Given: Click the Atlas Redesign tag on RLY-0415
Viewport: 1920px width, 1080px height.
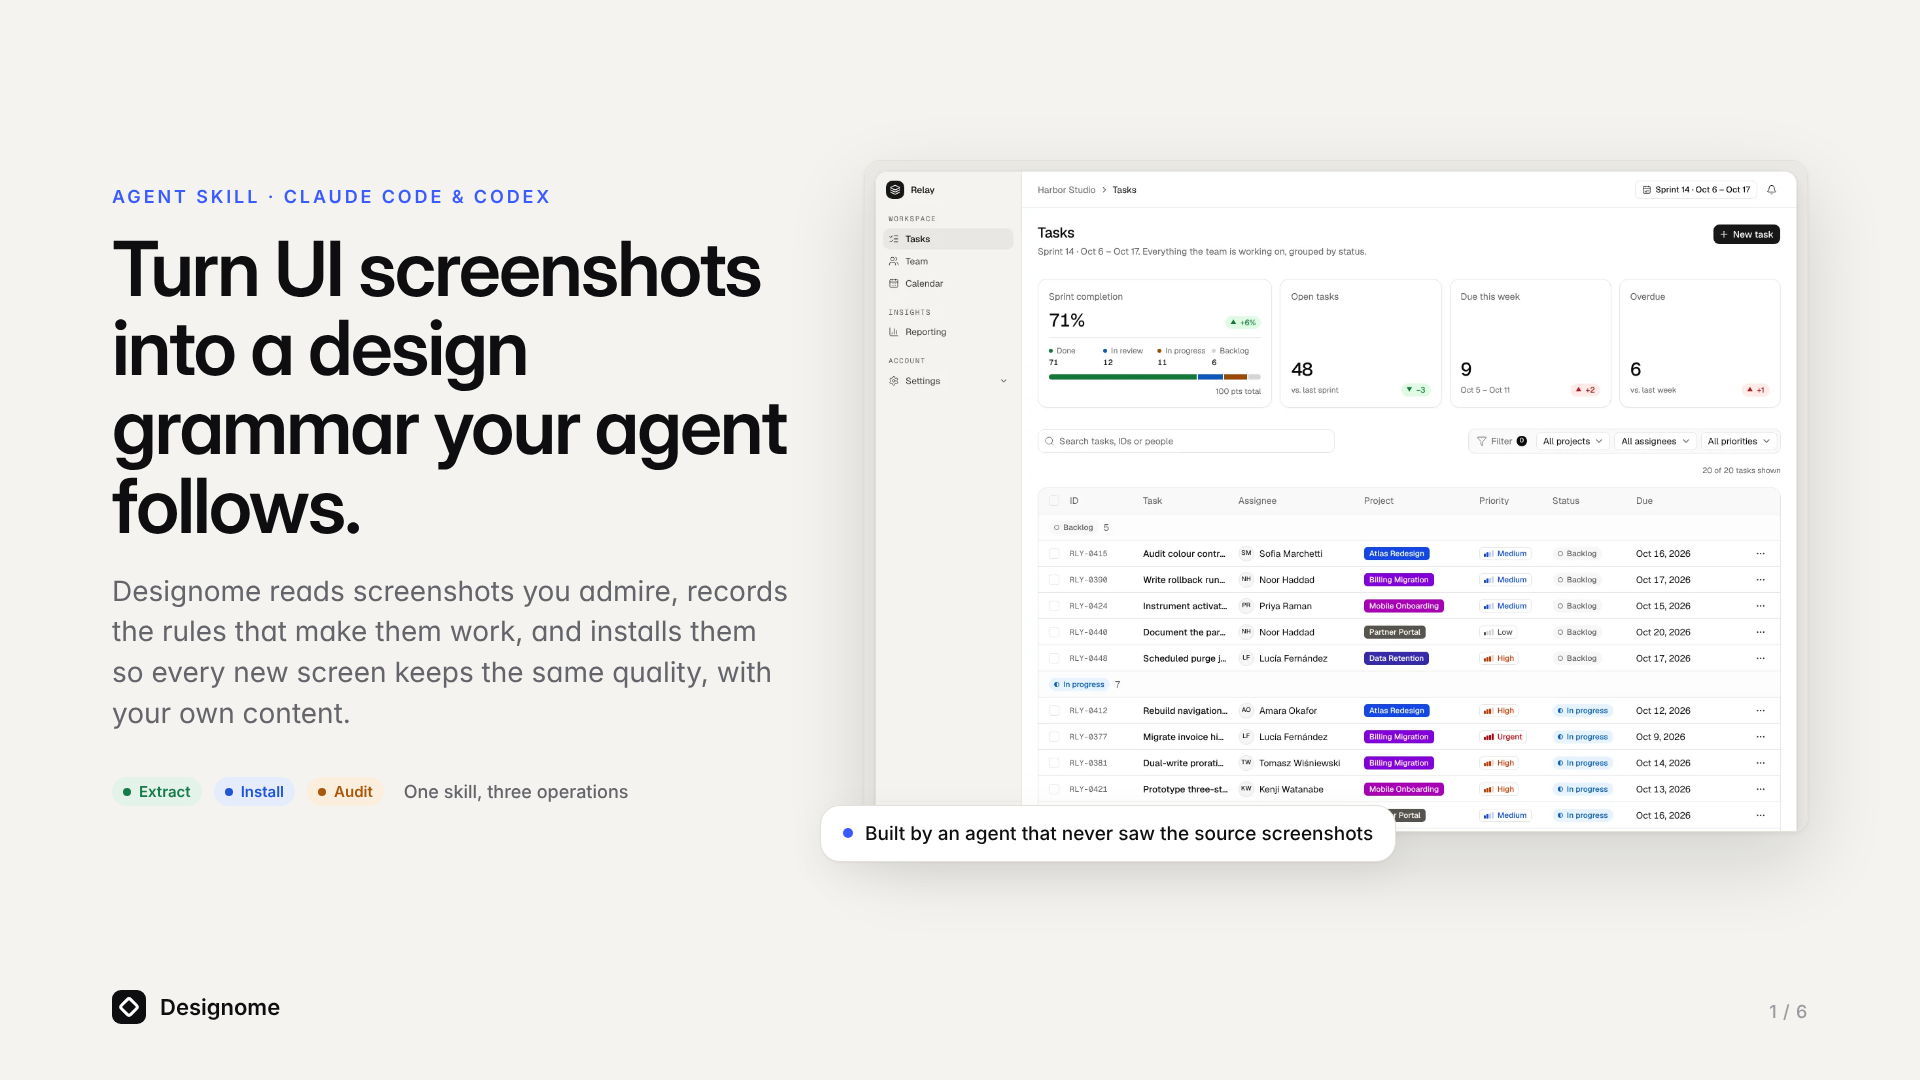Looking at the screenshot, I should tap(1396, 554).
